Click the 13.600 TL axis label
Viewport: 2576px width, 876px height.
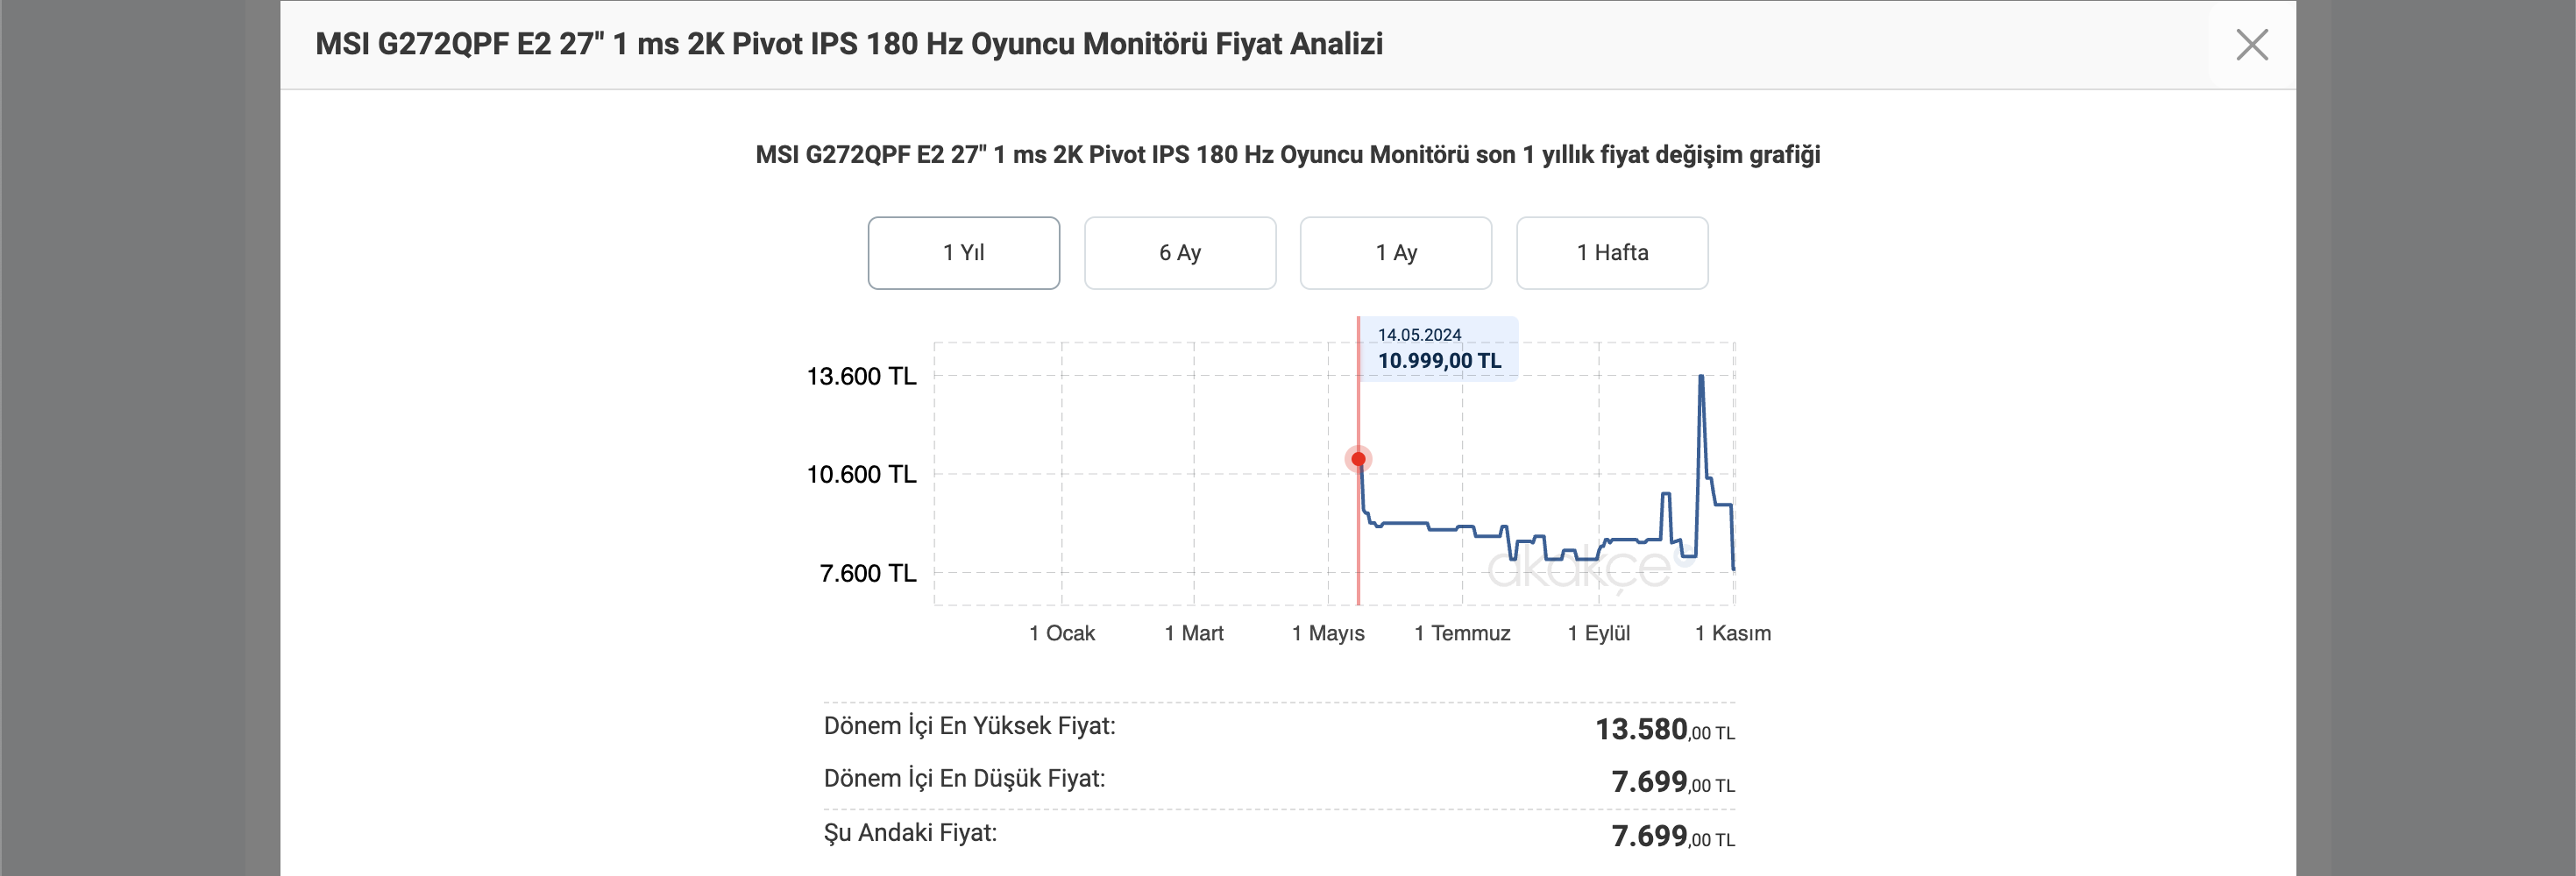point(861,377)
